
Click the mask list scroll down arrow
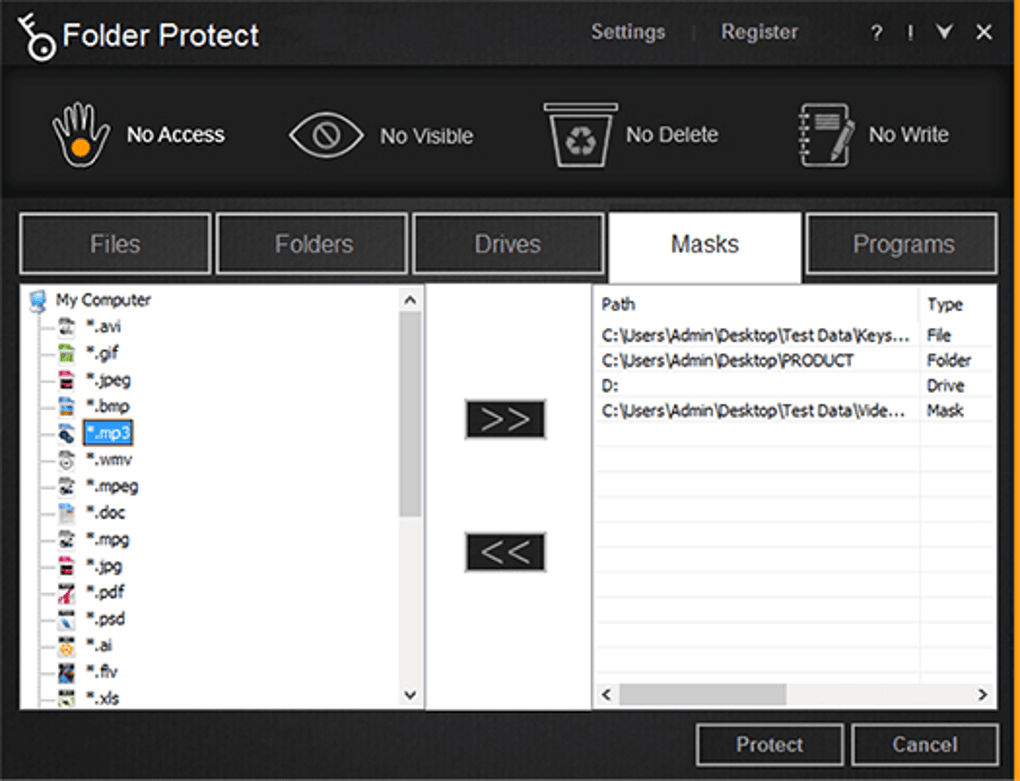[410, 694]
